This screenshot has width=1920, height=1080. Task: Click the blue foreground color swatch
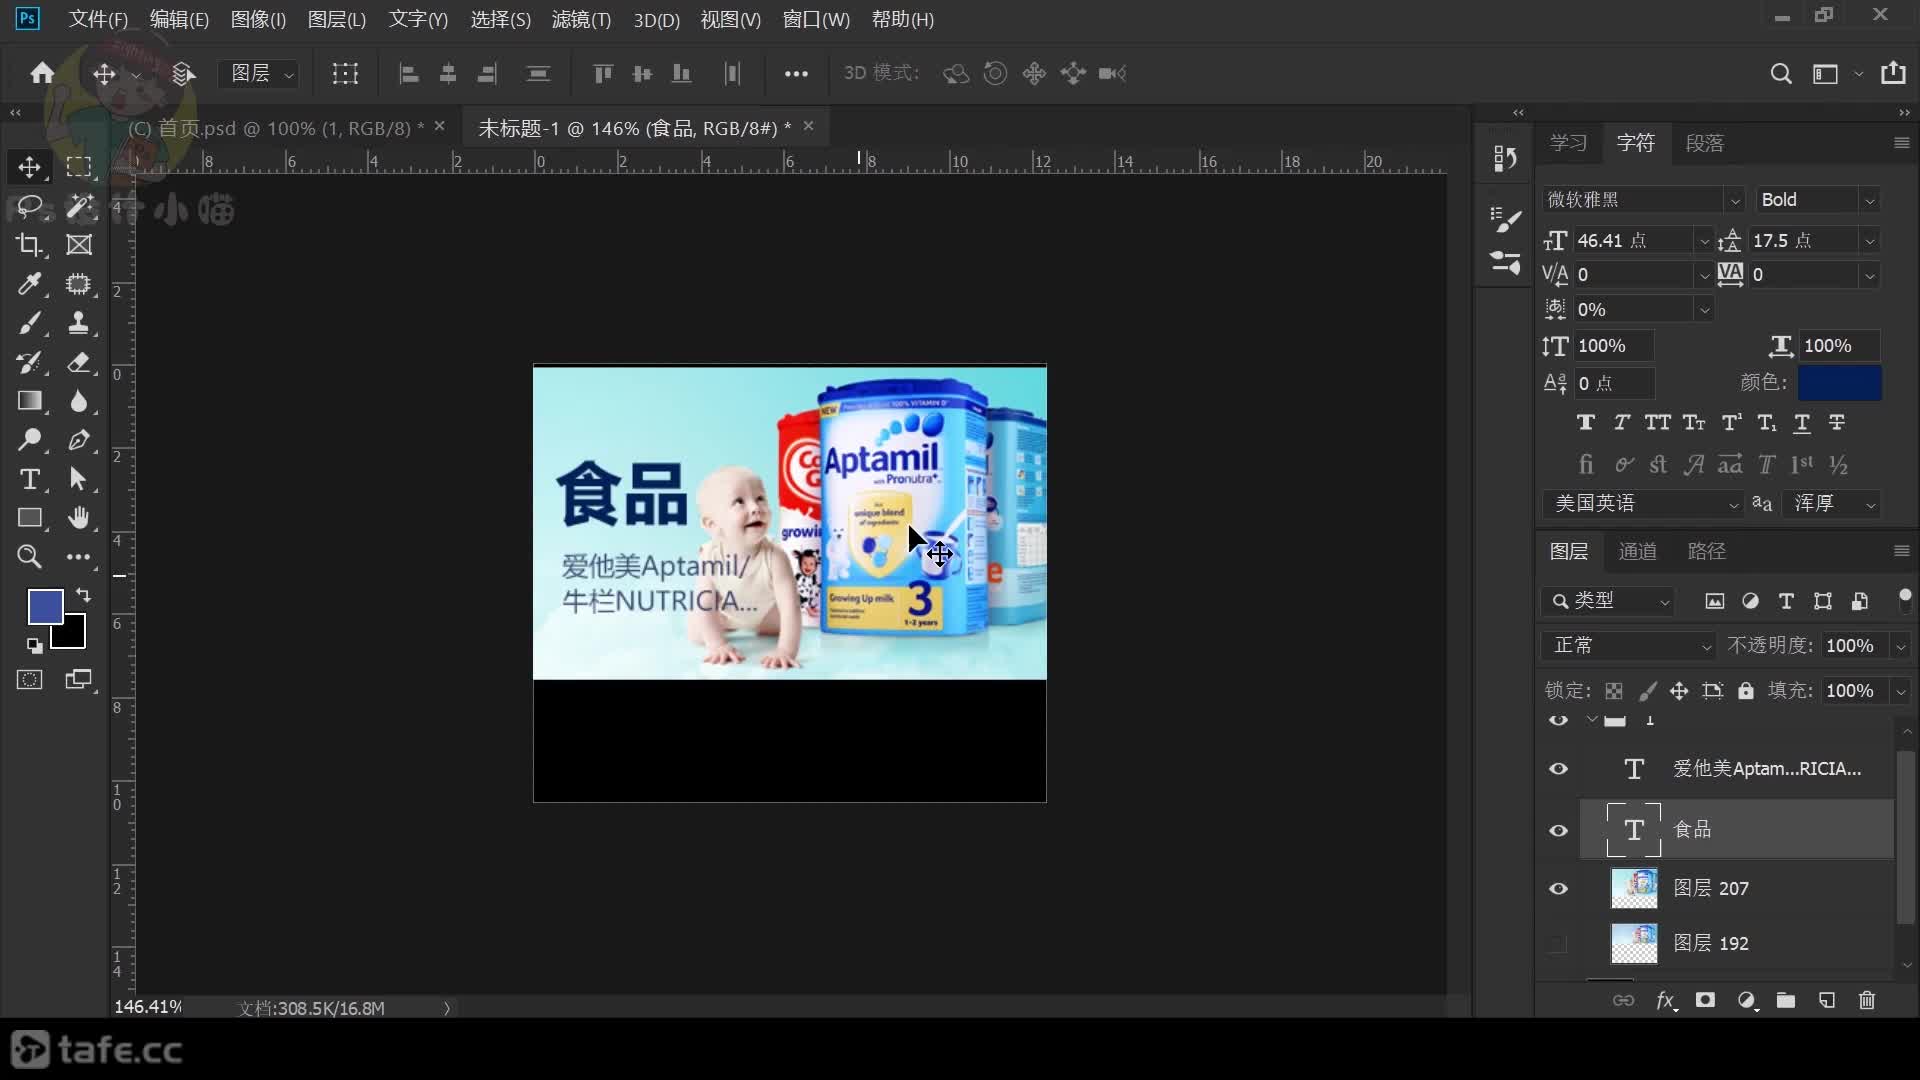[45, 606]
